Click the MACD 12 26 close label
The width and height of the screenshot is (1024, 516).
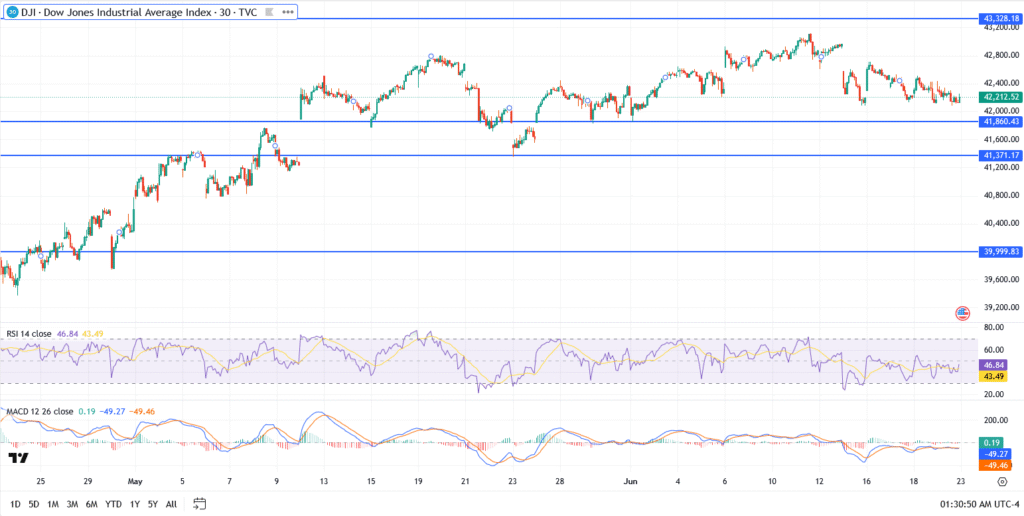pyautogui.click(x=36, y=410)
